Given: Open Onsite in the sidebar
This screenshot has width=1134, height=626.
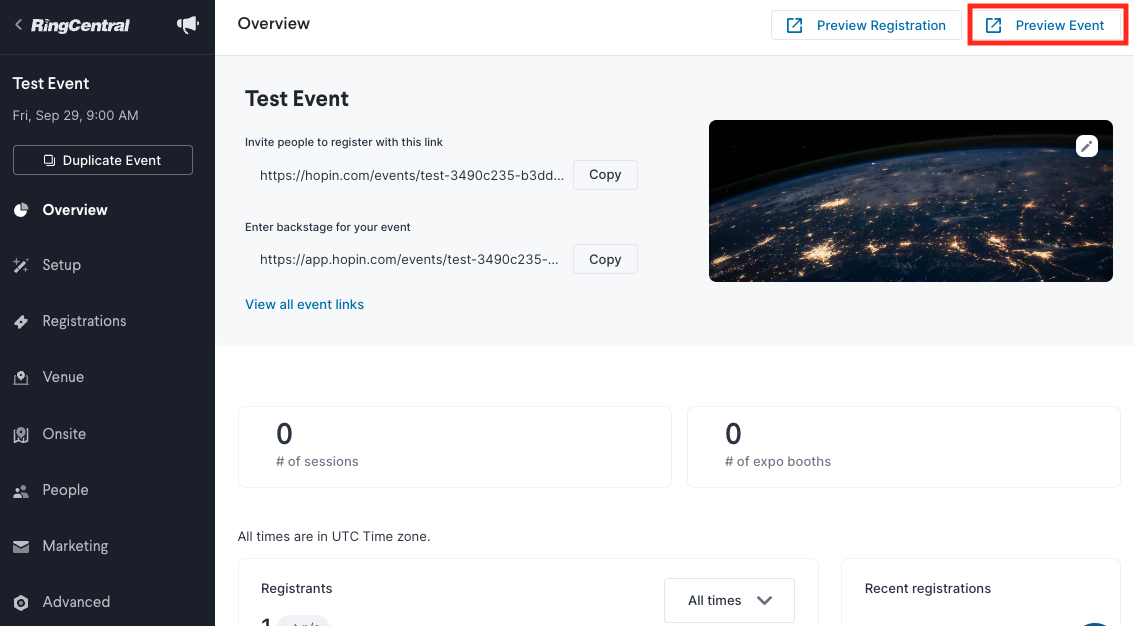Looking at the screenshot, I should tap(64, 434).
